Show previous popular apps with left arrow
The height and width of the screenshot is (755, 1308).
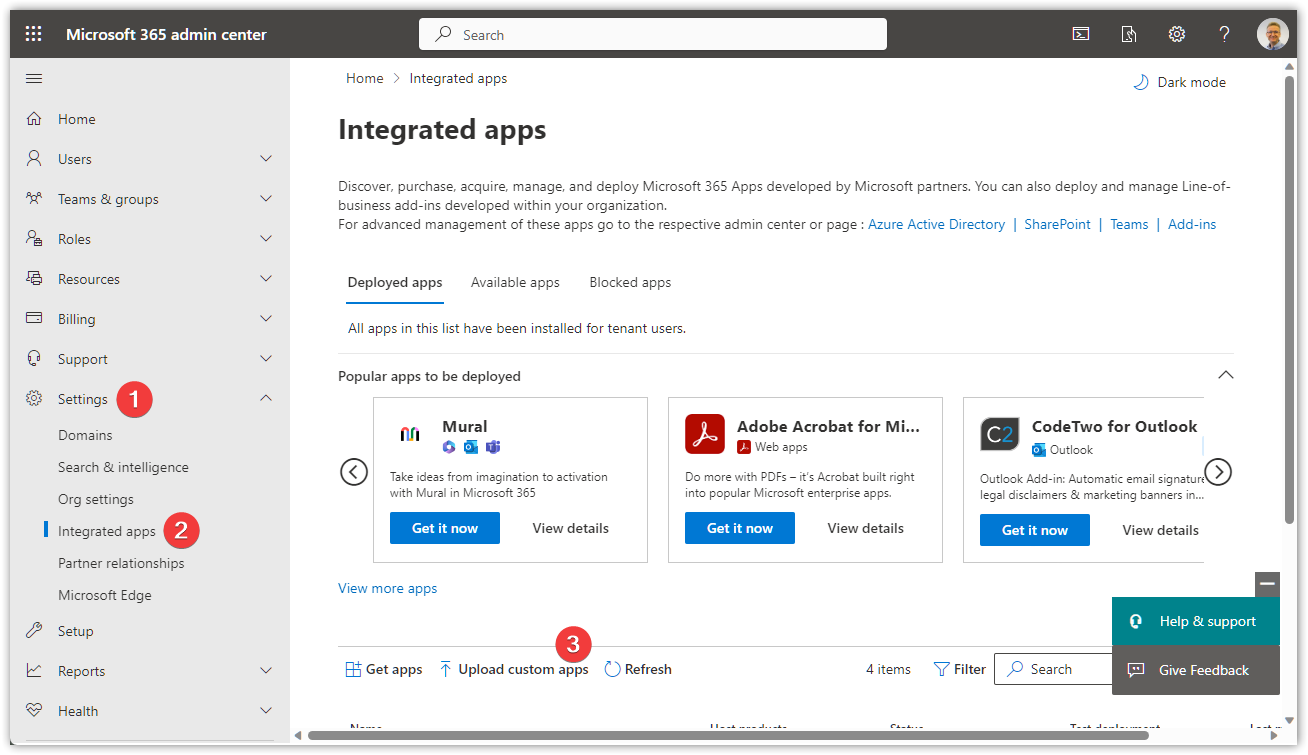pos(354,472)
